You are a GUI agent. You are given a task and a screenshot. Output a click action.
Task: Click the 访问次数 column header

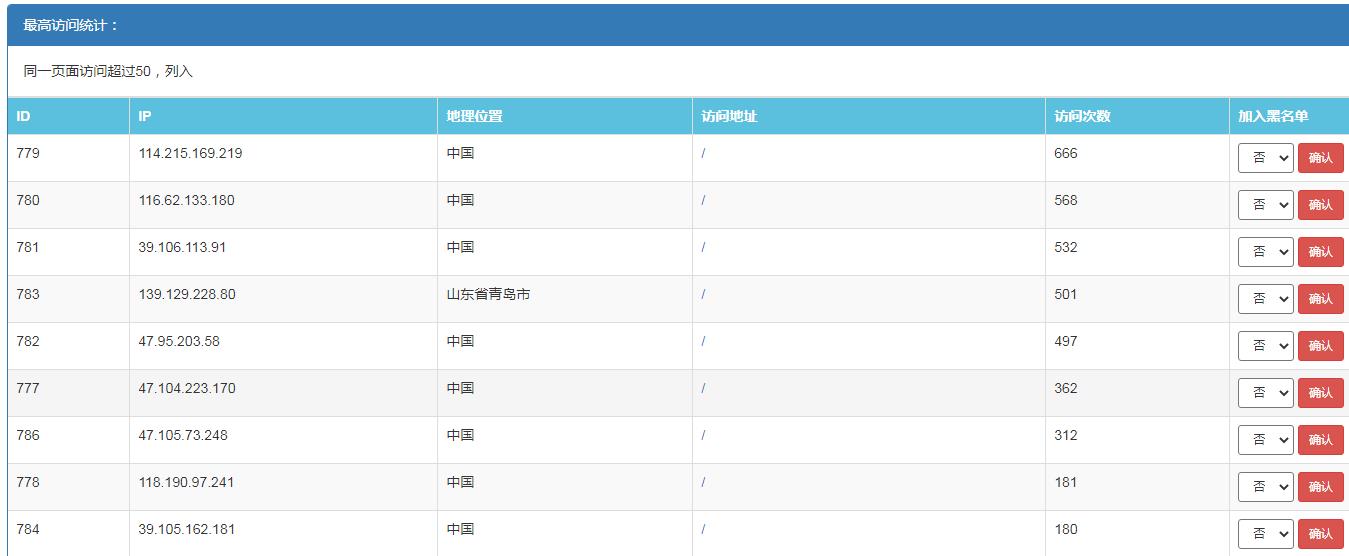(1137, 116)
